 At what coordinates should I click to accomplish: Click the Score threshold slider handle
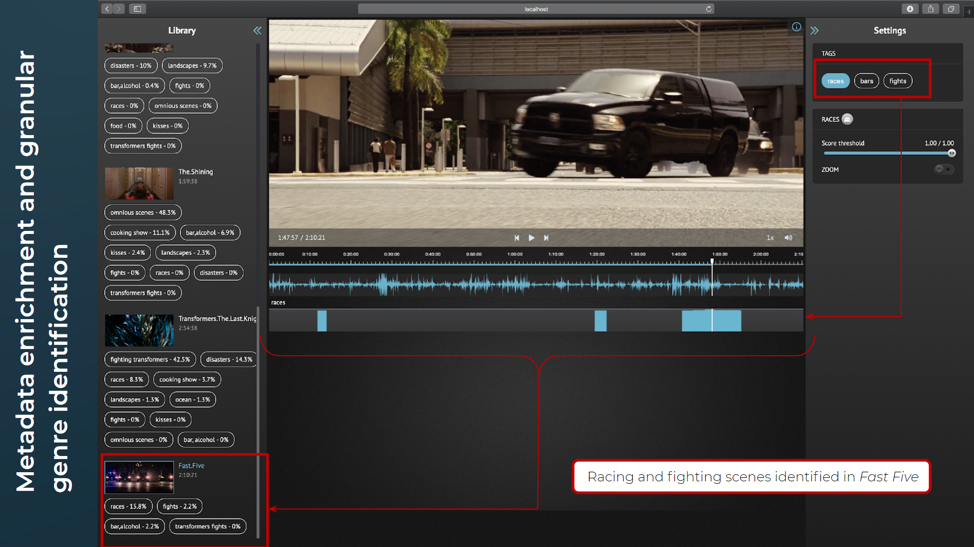951,154
